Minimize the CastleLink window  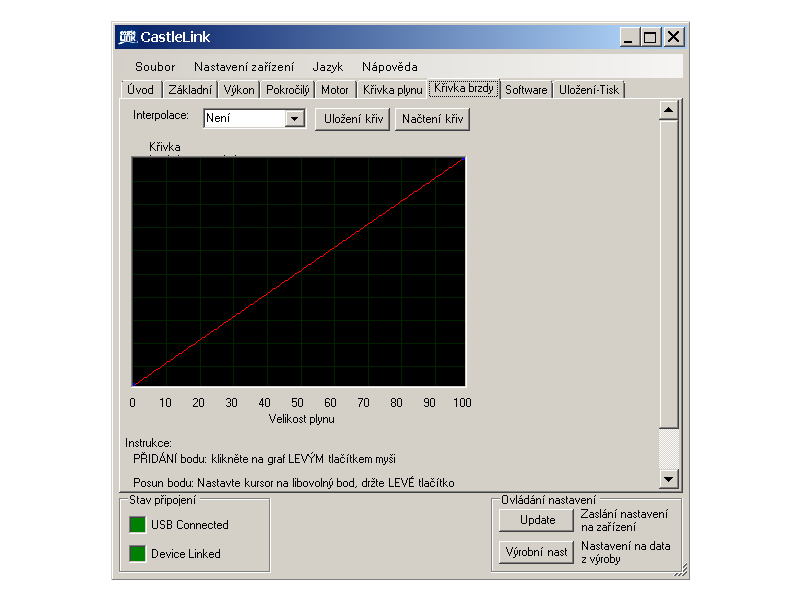pos(629,37)
